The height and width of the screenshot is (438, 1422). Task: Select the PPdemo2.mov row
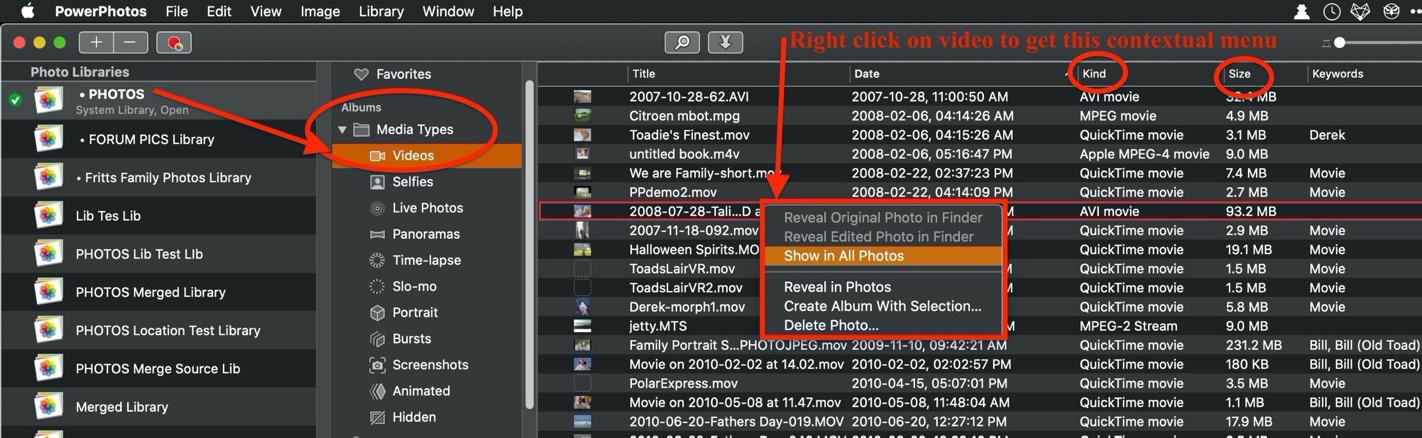[979, 192]
